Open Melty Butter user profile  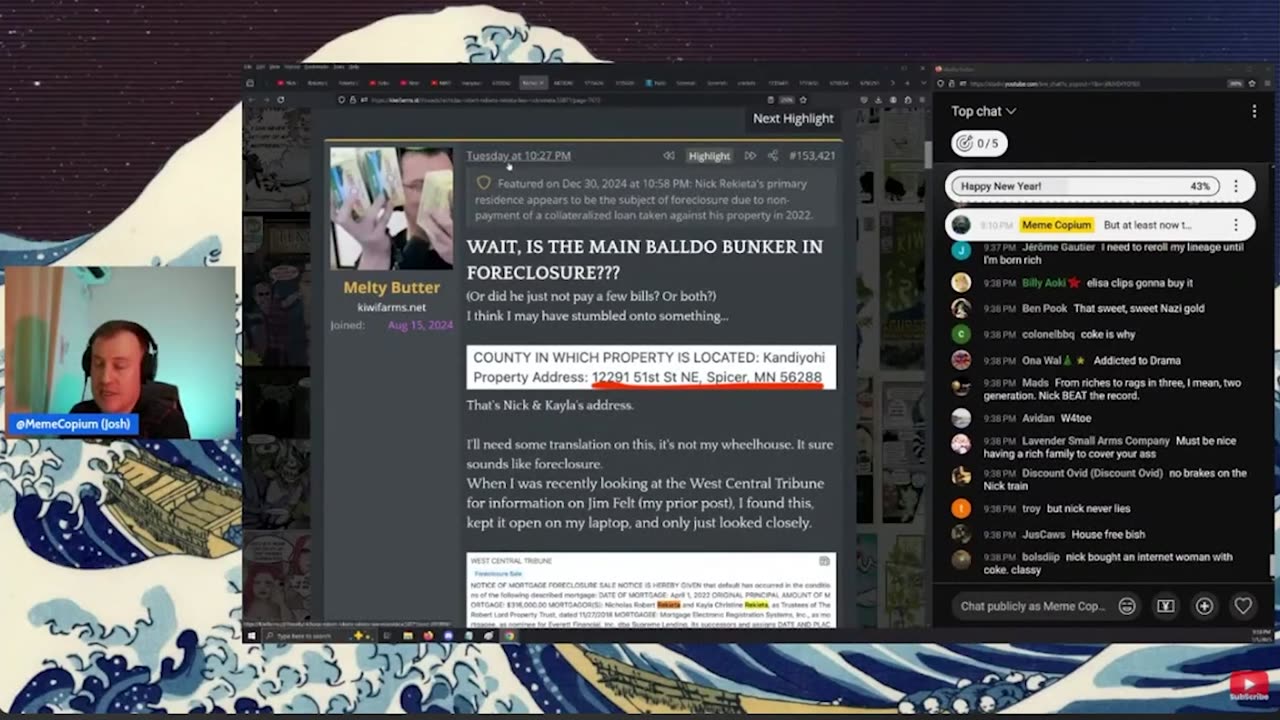click(392, 287)
